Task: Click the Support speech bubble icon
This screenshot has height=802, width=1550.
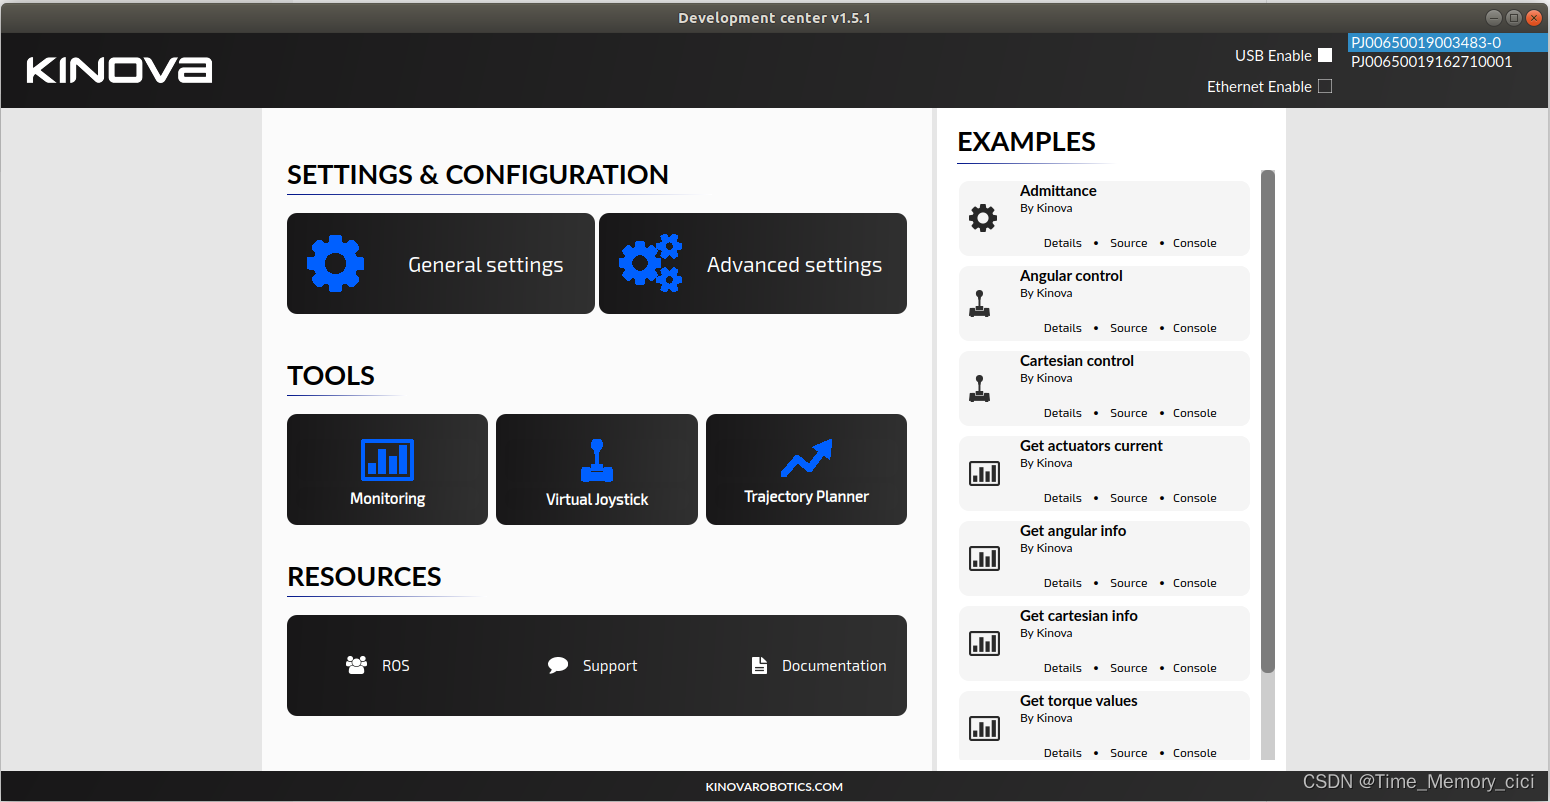Action: [x=558, y=665]
